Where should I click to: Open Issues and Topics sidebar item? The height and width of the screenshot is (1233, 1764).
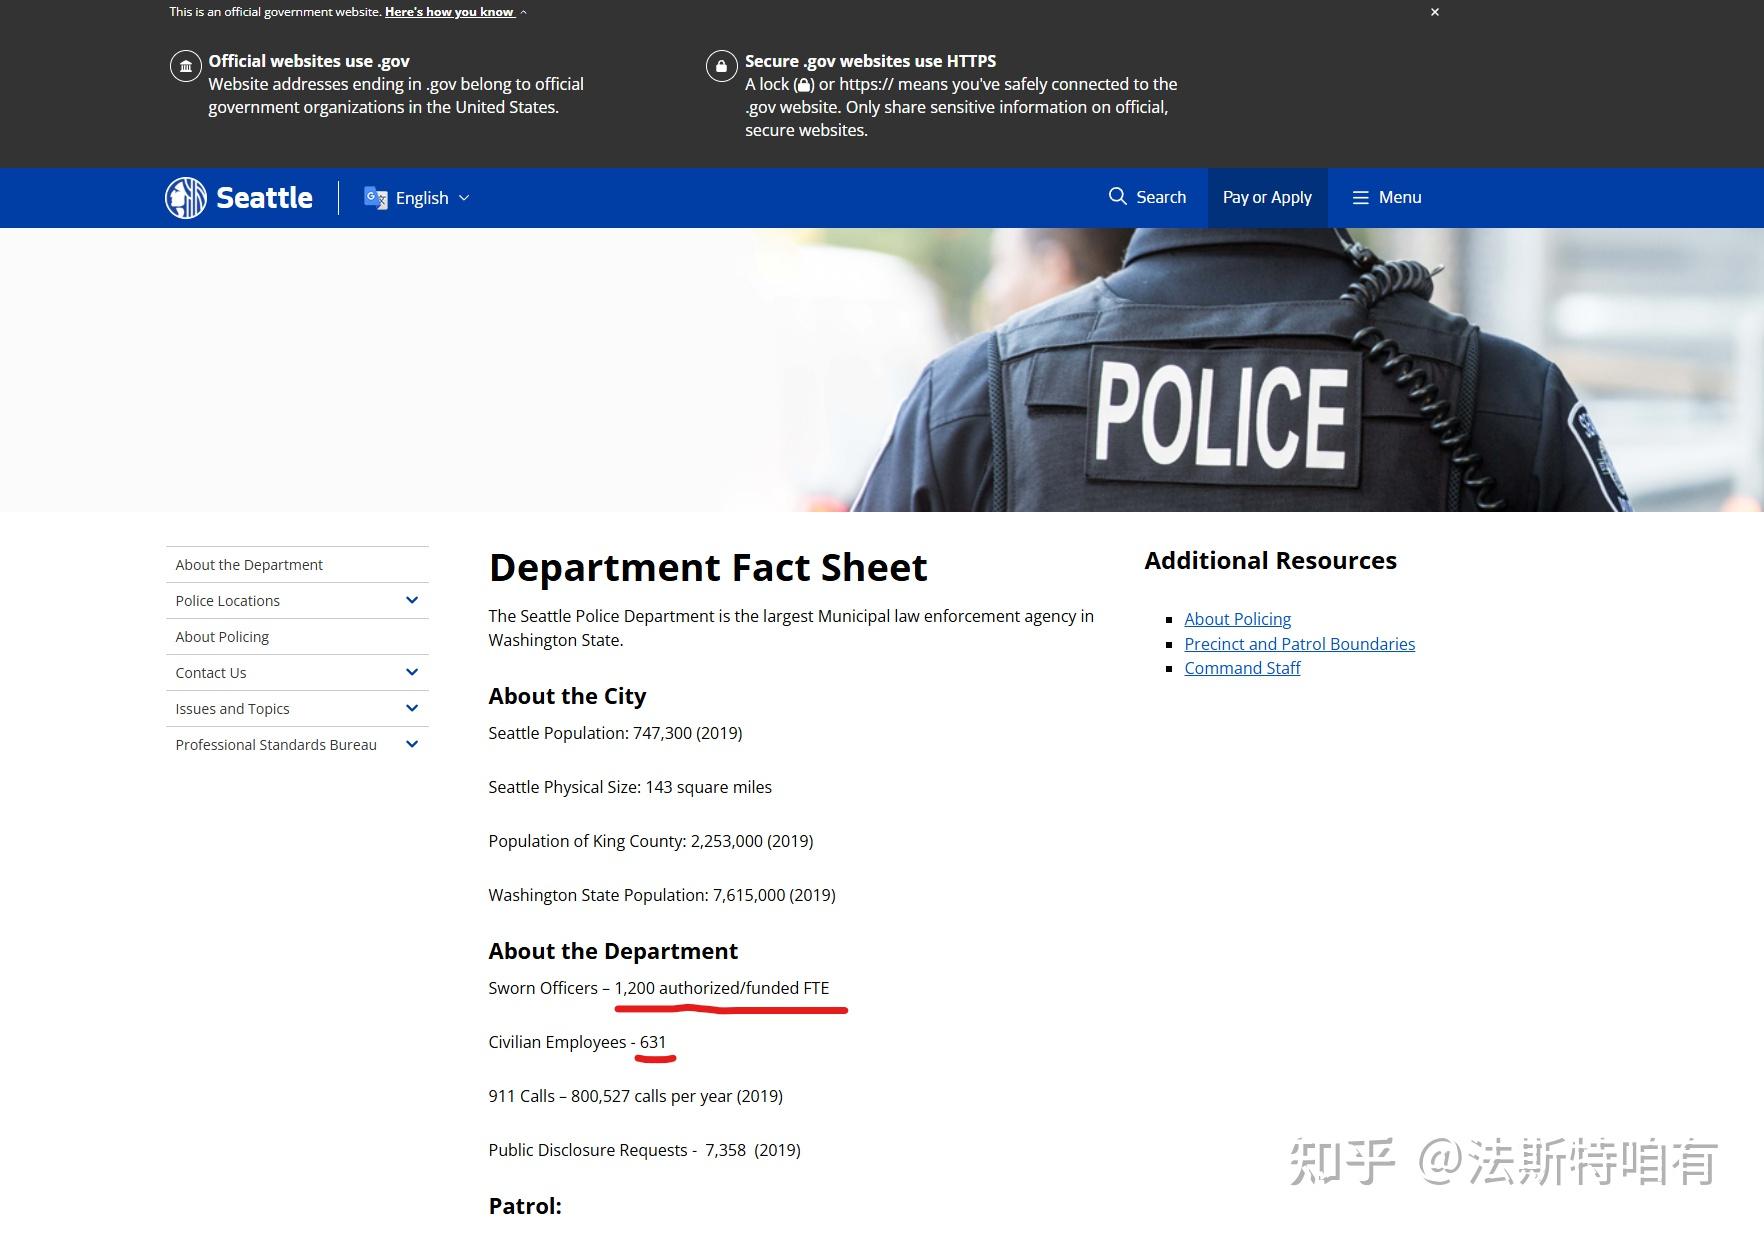click(x=232, y=709)
